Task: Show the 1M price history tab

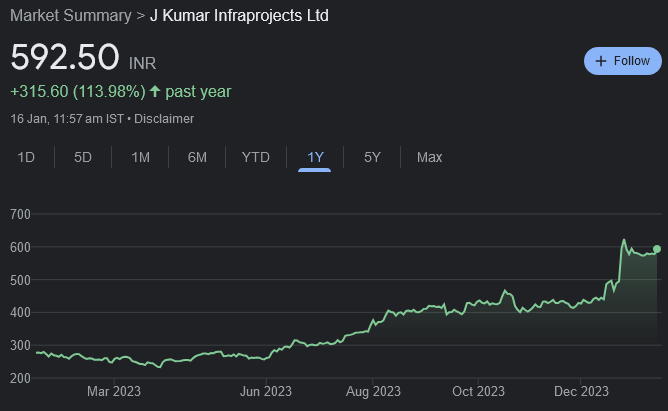Action: pyautogui.click(x=140, y=157)
